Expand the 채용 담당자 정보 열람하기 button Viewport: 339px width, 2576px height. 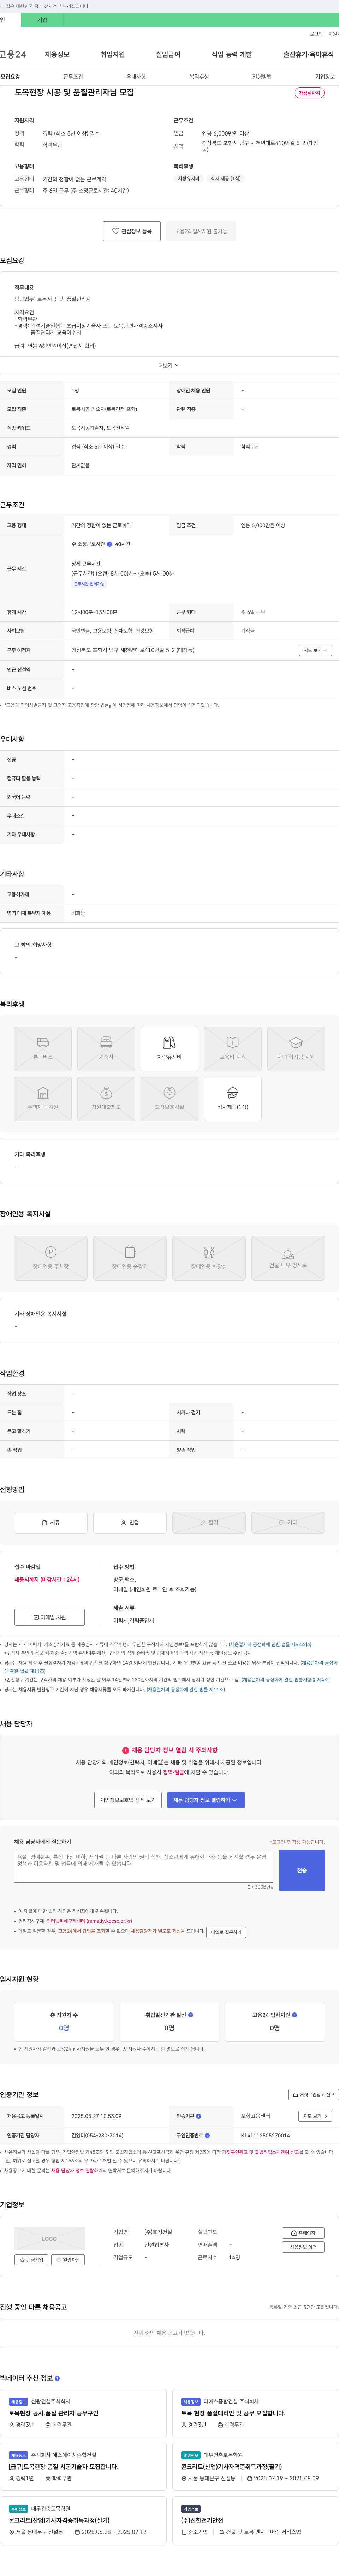point(206,1800)
